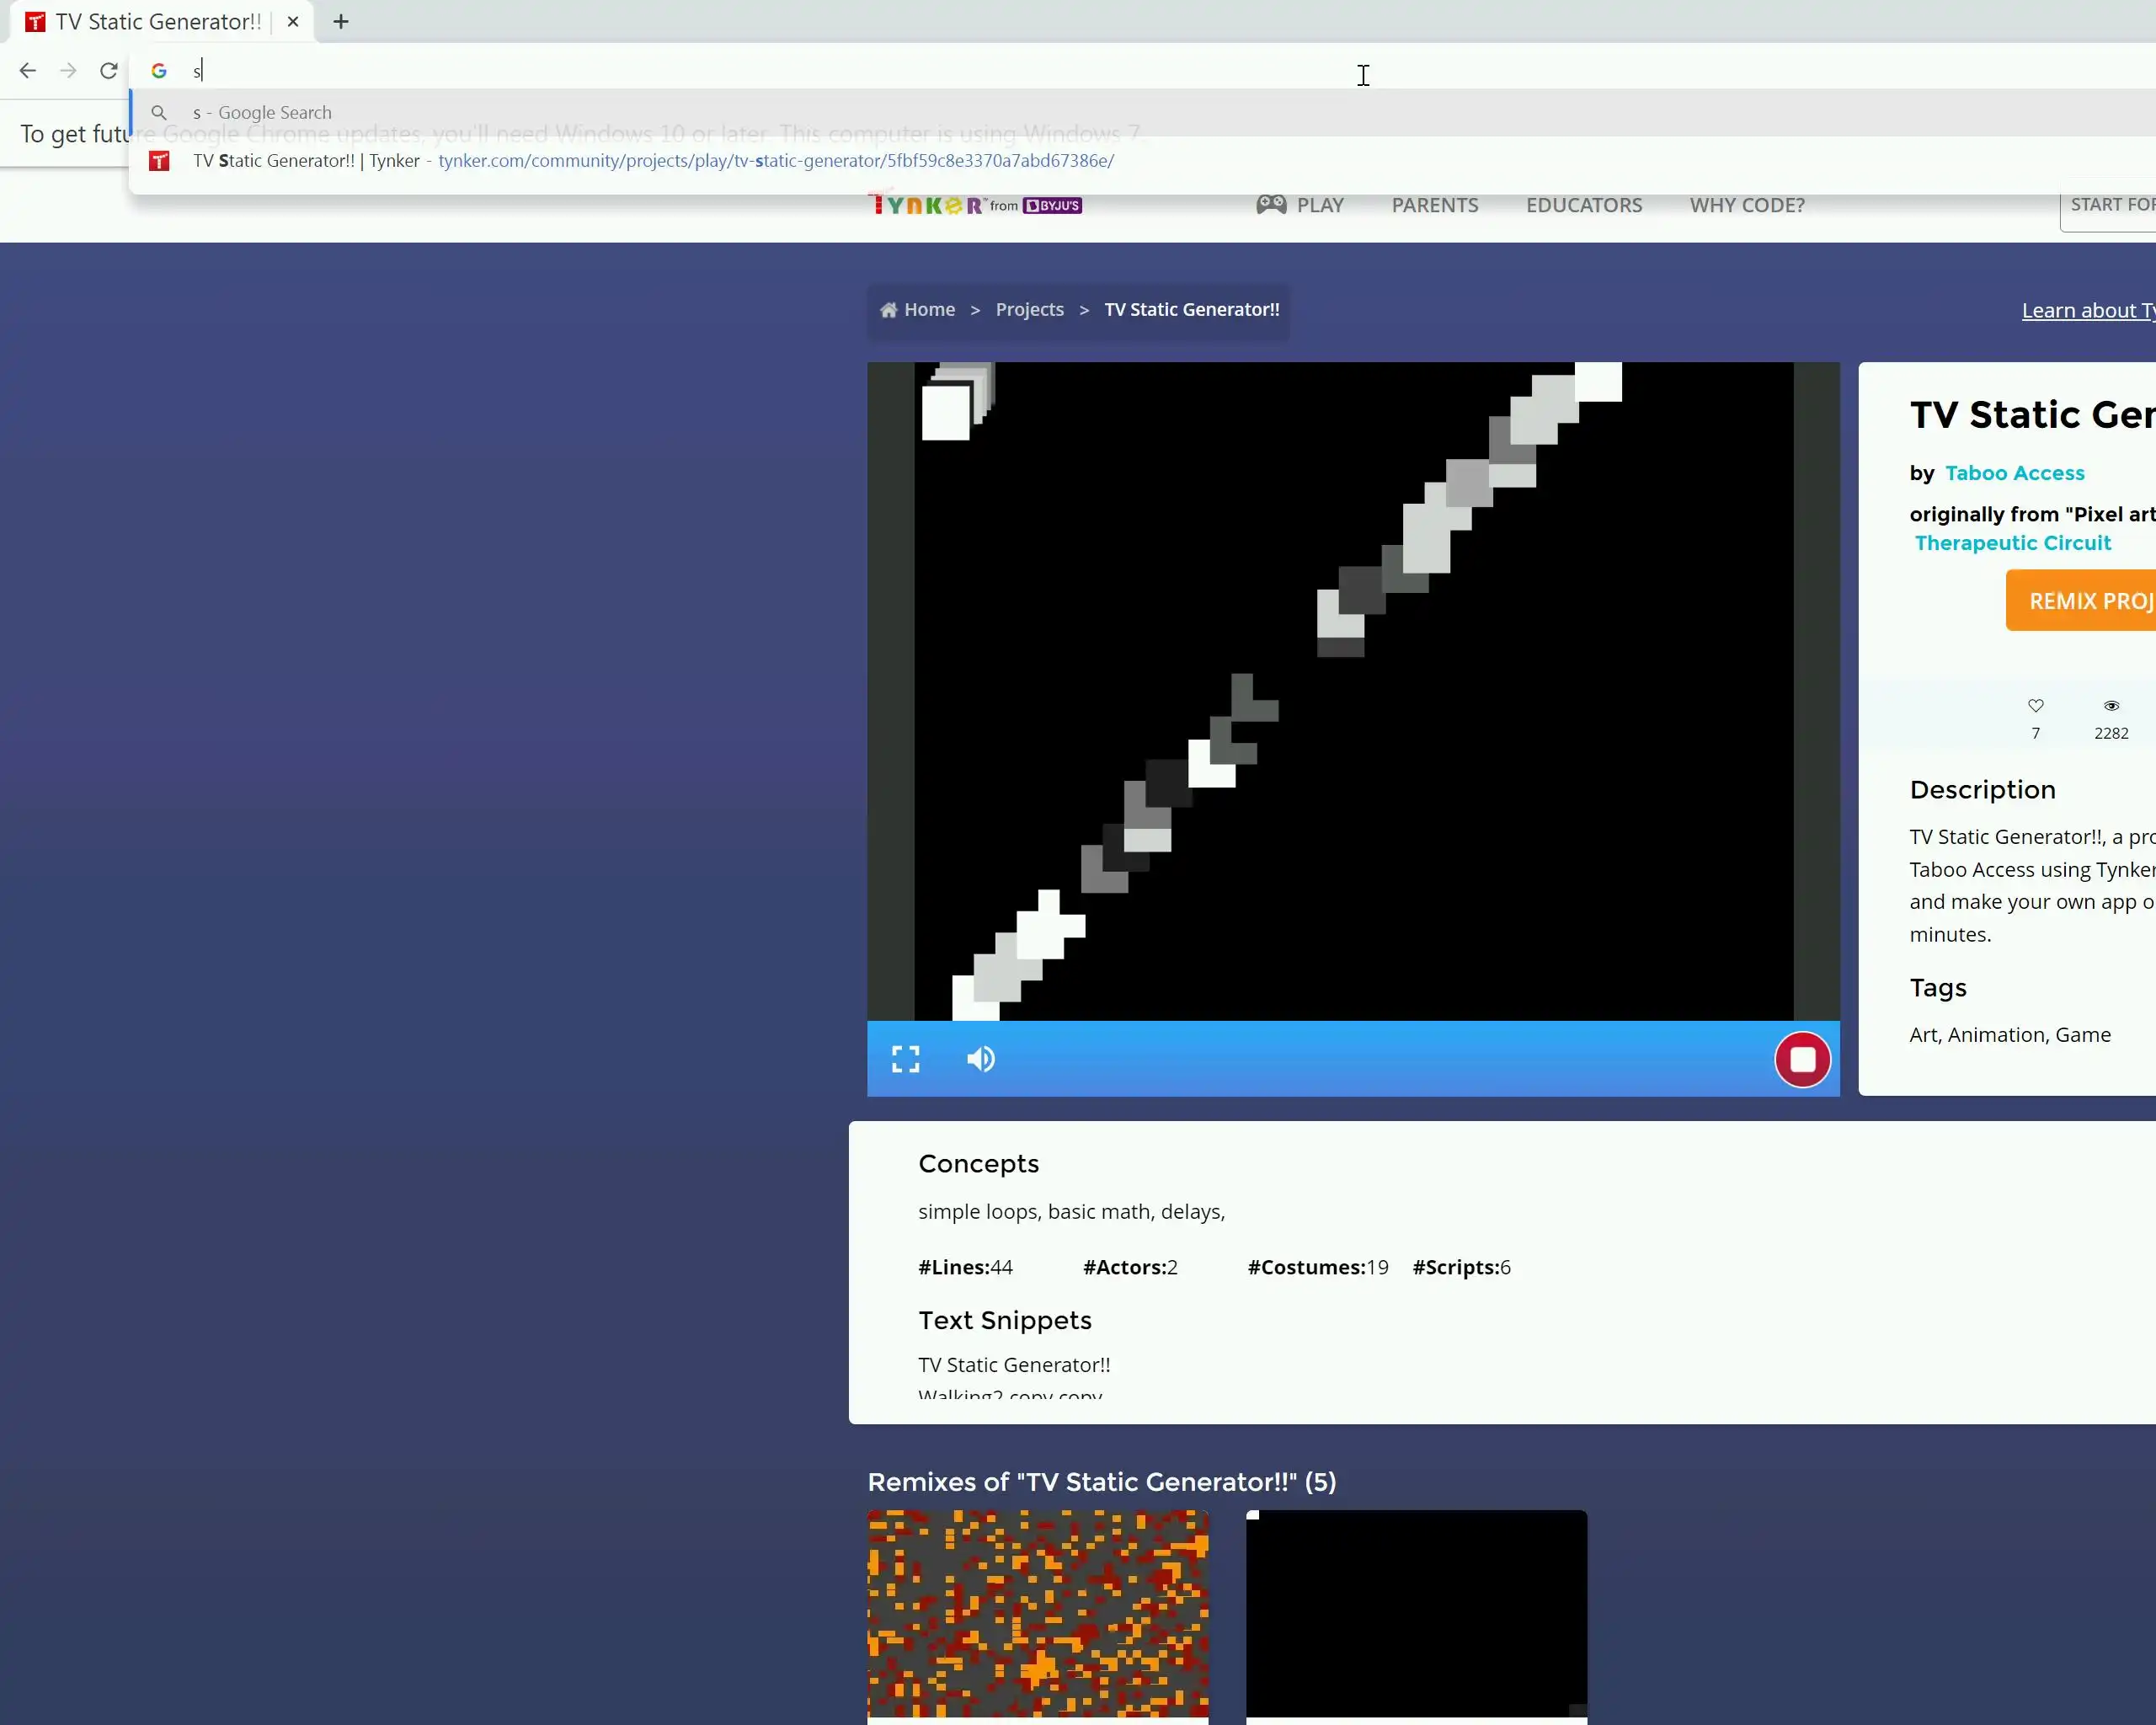Screen dimensions: 2156x1725
Task: Open the orange-red static remix thumbnail
Action: (1037, 1612)
